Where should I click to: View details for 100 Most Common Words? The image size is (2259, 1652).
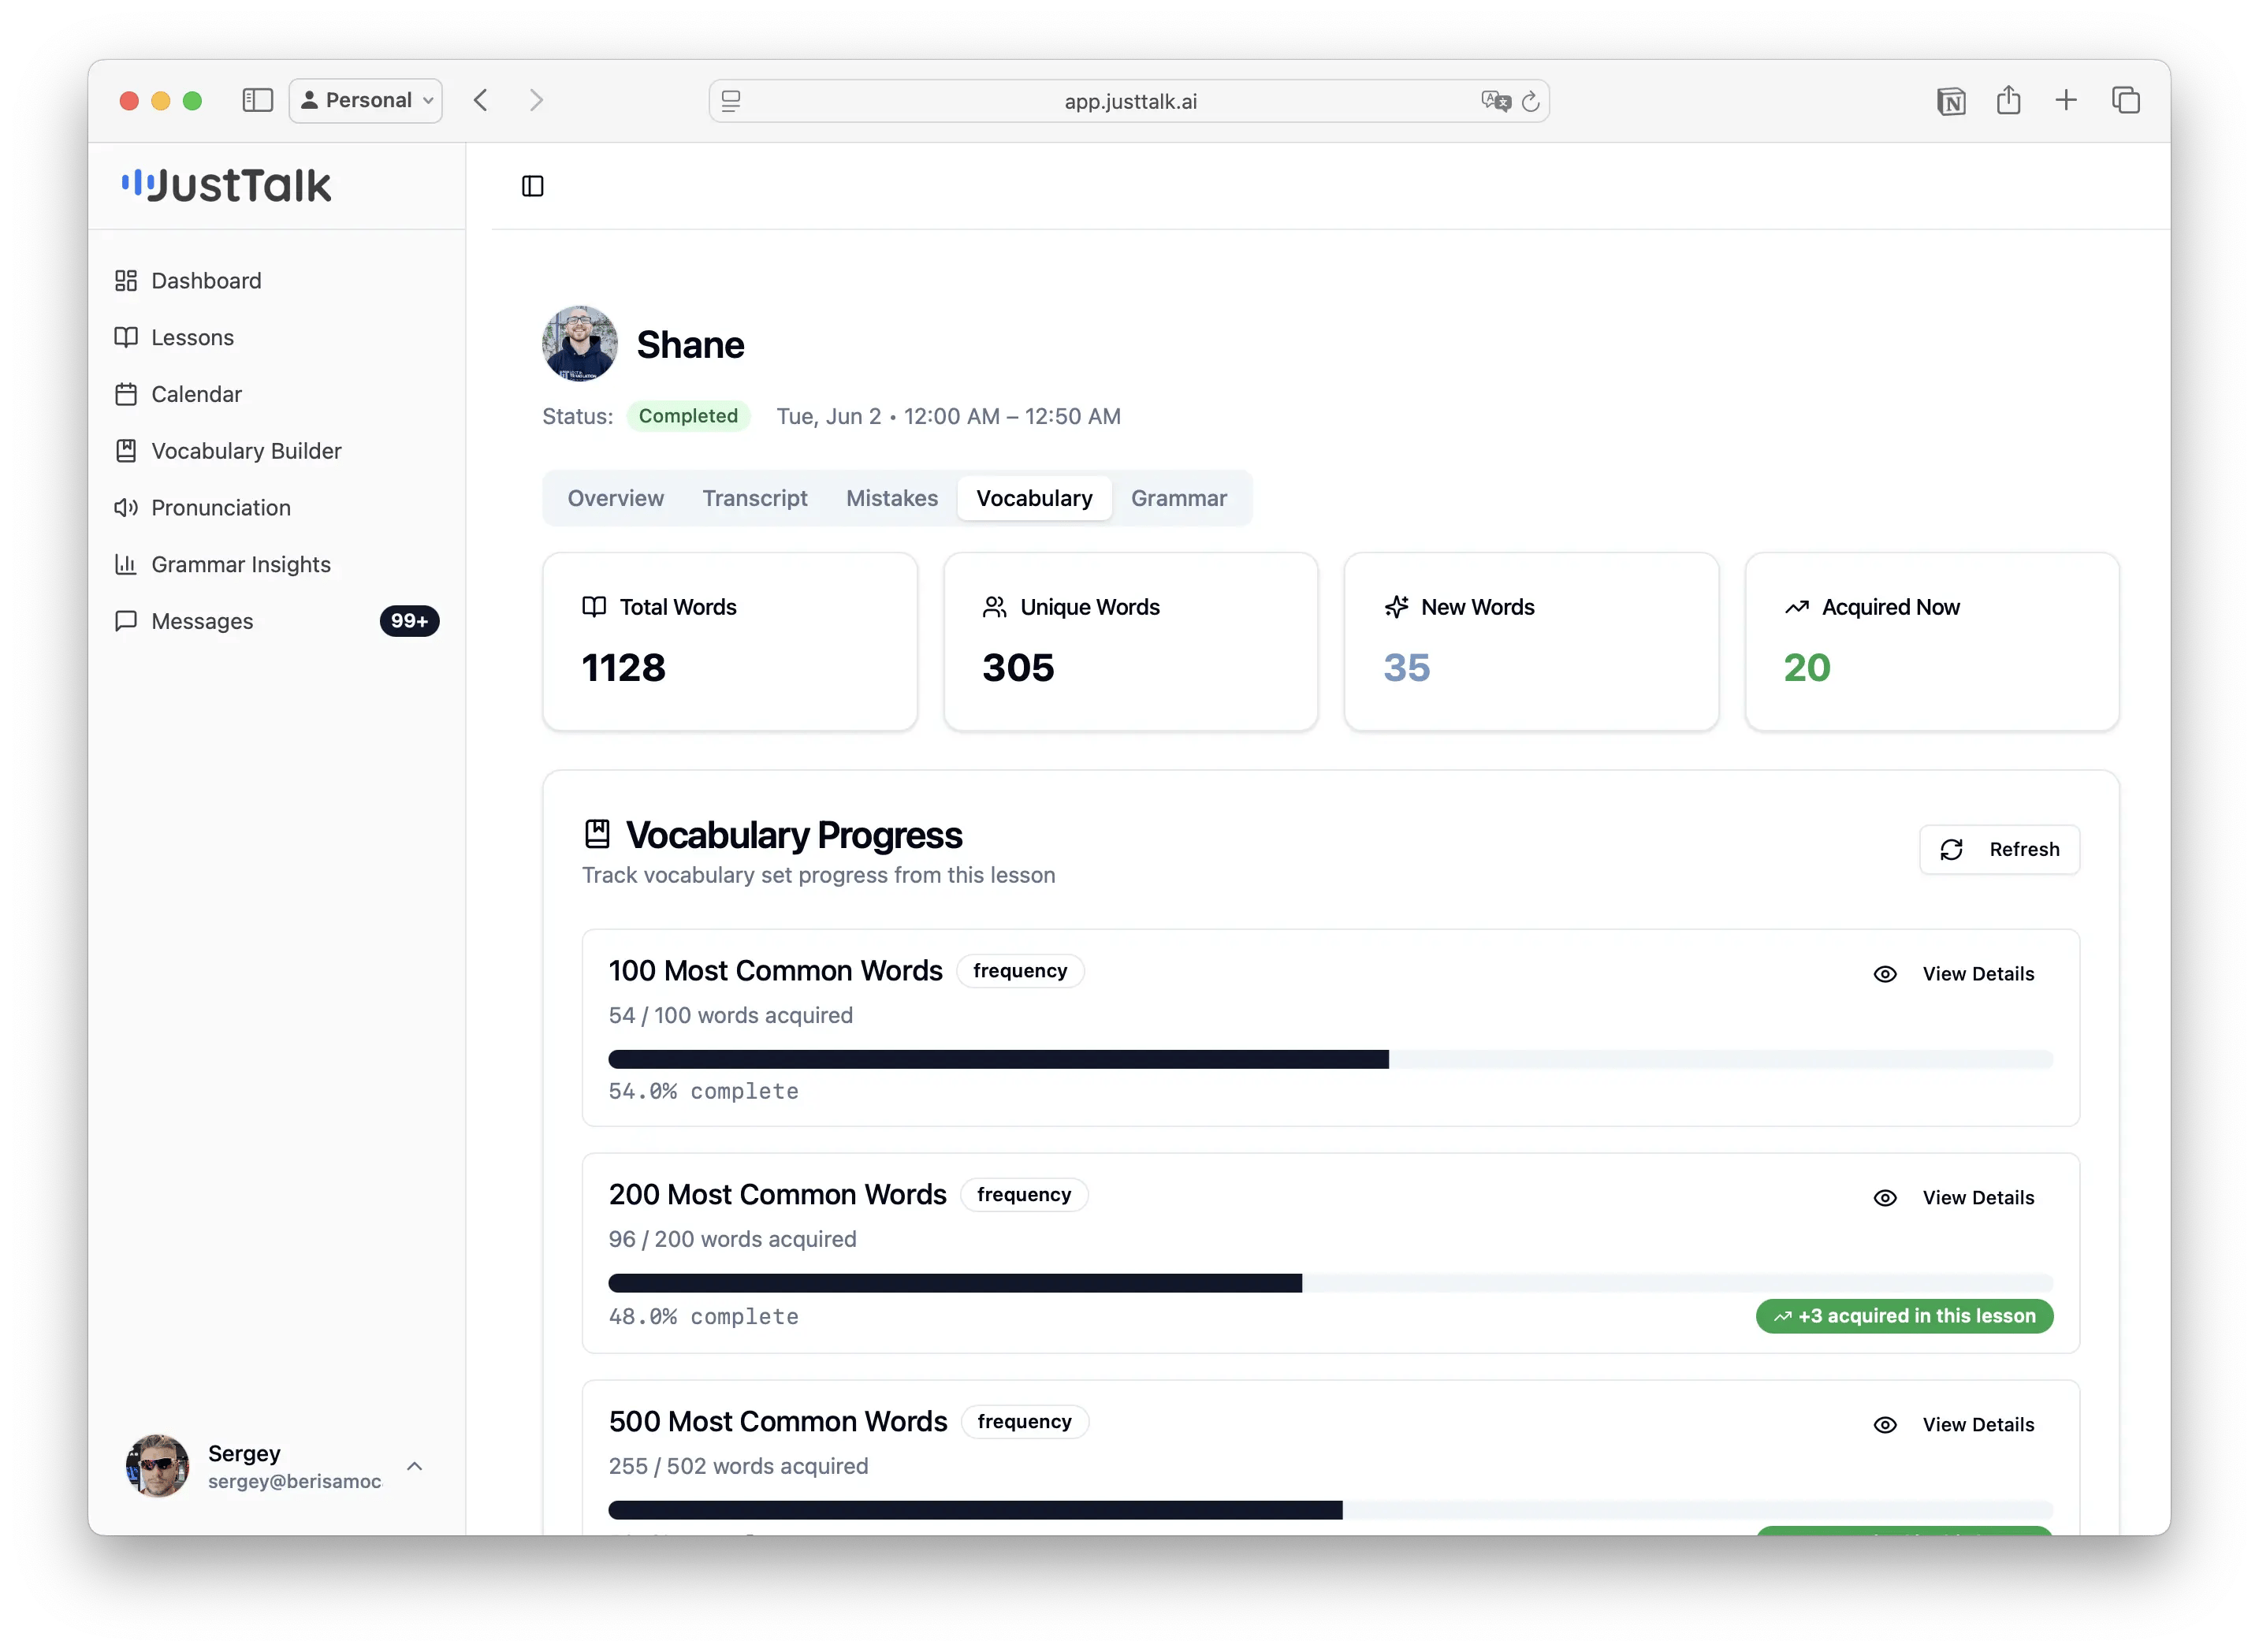[1953, 974]
